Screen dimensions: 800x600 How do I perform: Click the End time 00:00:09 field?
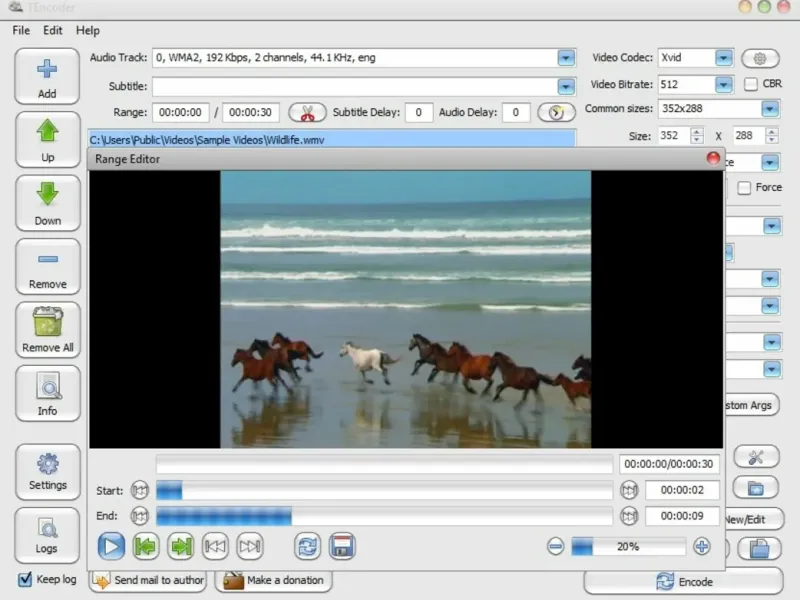pos(682,516)
